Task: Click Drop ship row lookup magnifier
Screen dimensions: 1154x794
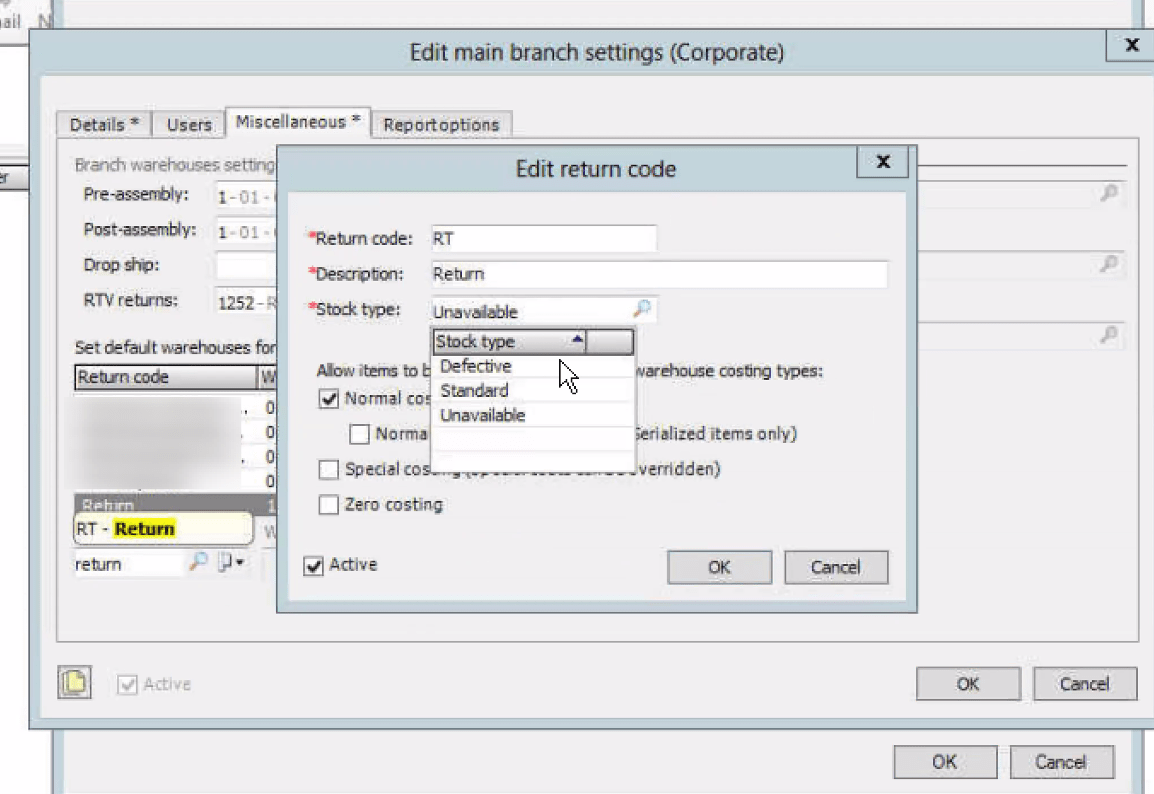Action: click(1108, 264)
